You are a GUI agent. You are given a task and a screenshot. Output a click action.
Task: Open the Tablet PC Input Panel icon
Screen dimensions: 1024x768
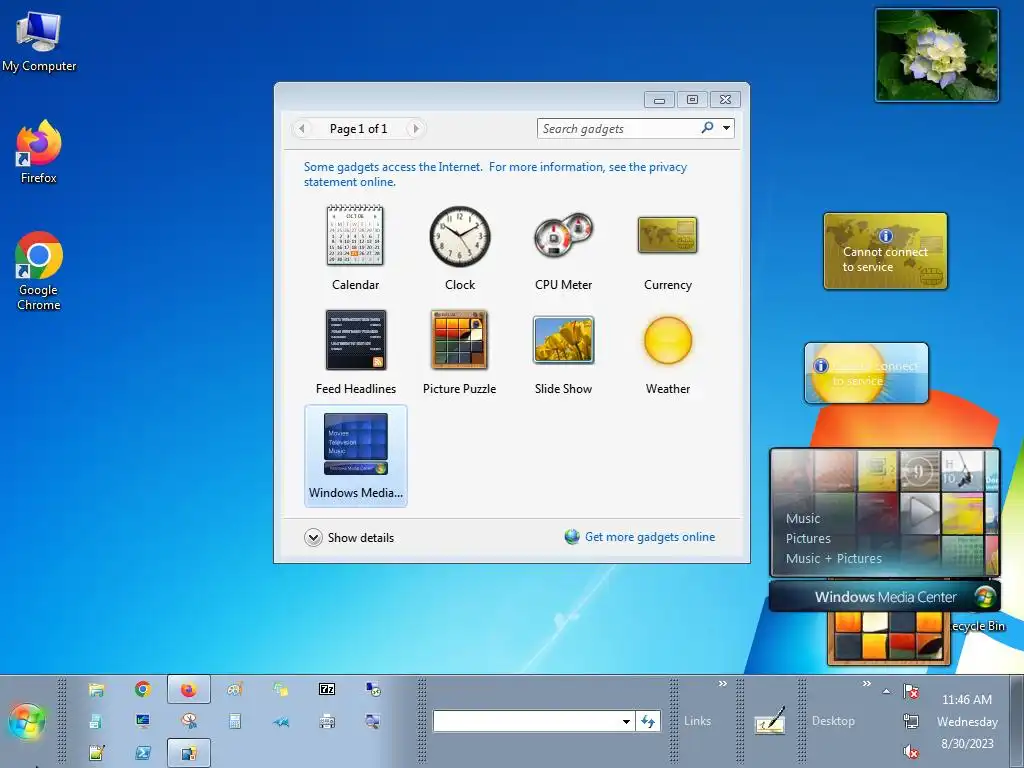[770, 721]
